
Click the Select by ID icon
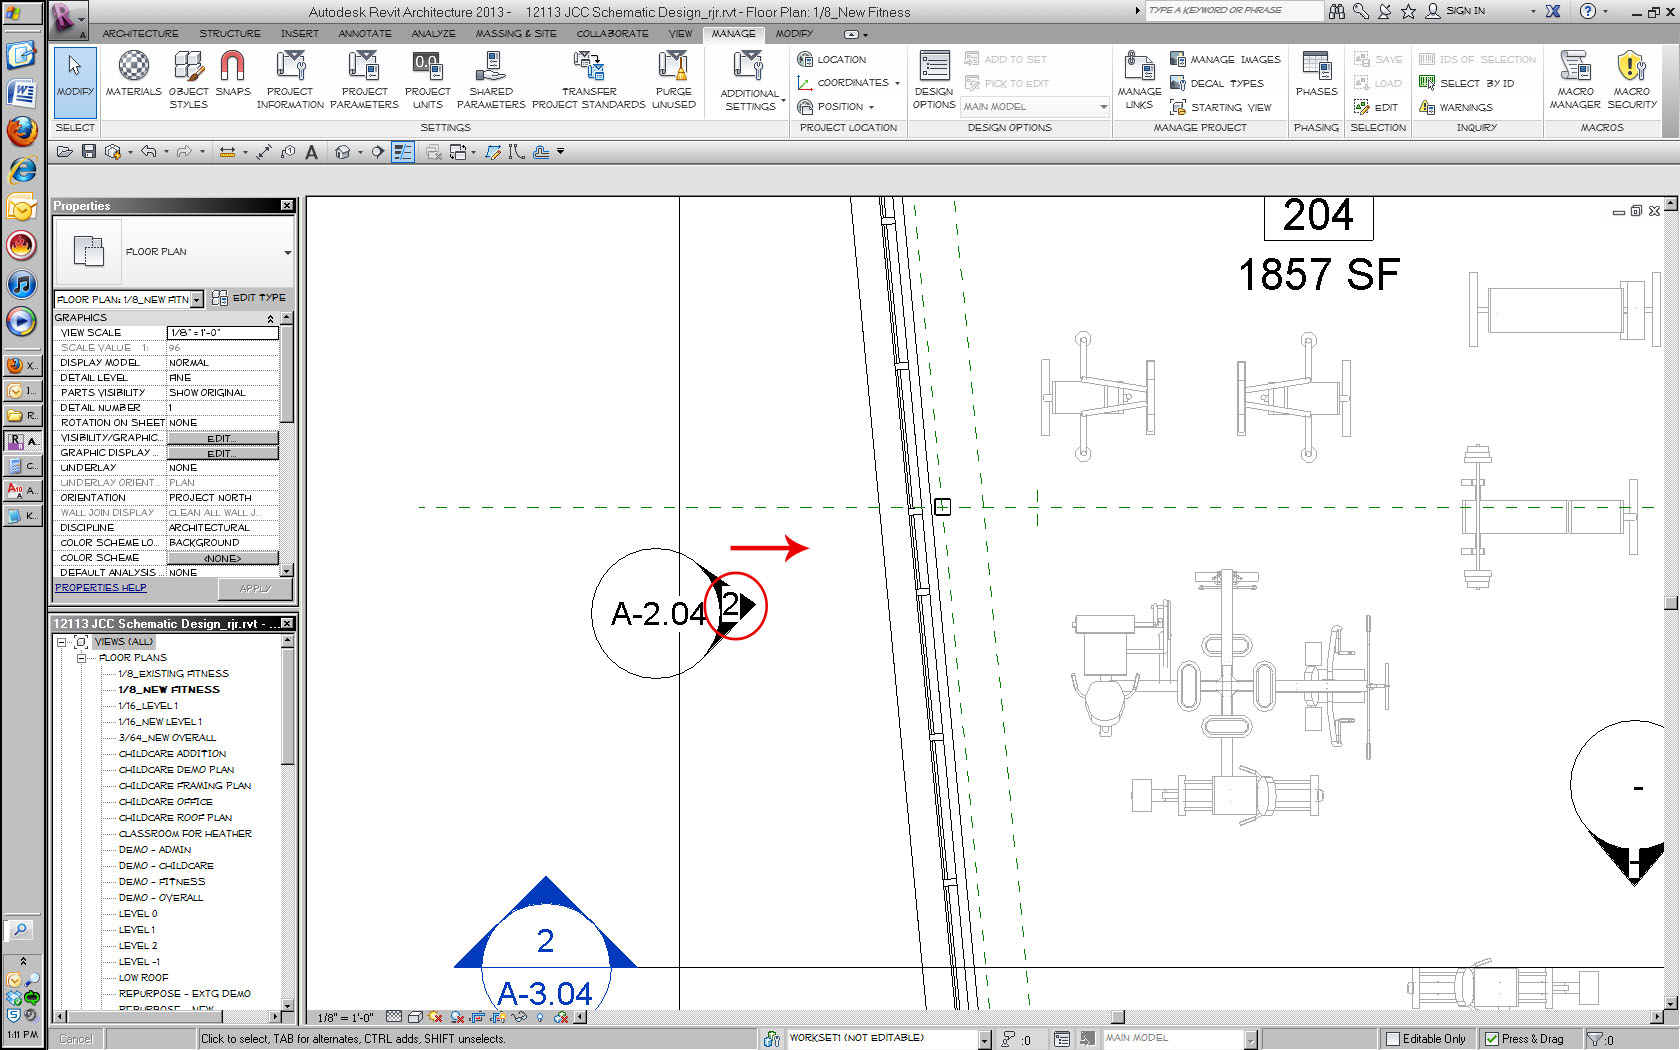1427,83
